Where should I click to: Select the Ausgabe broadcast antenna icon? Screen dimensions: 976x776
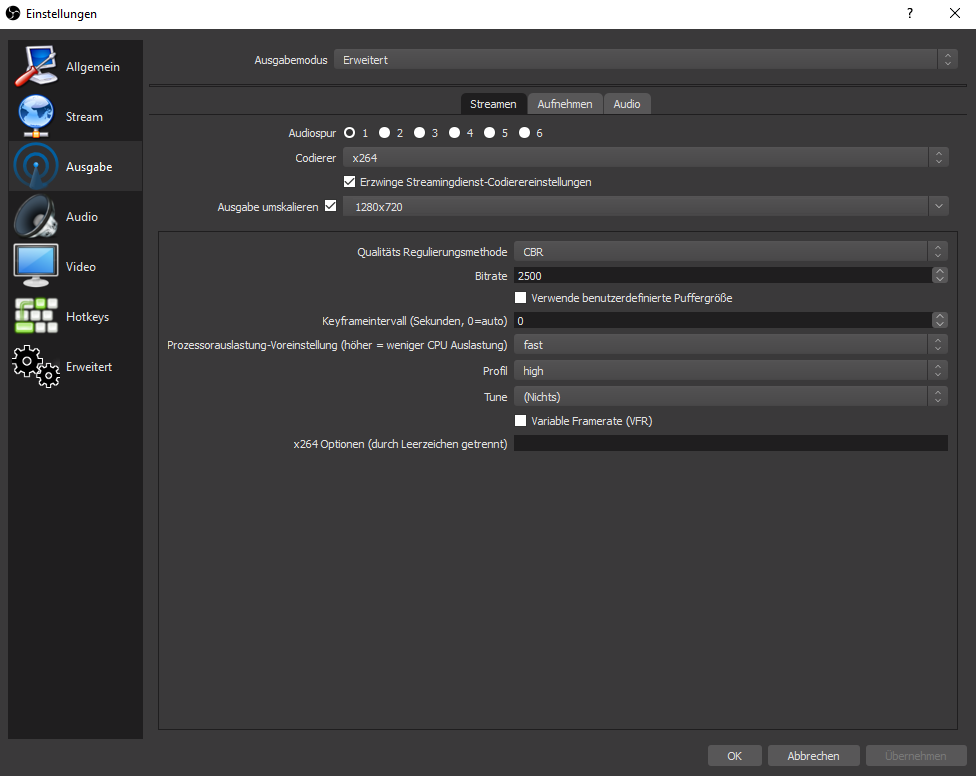tap(36, 166)
